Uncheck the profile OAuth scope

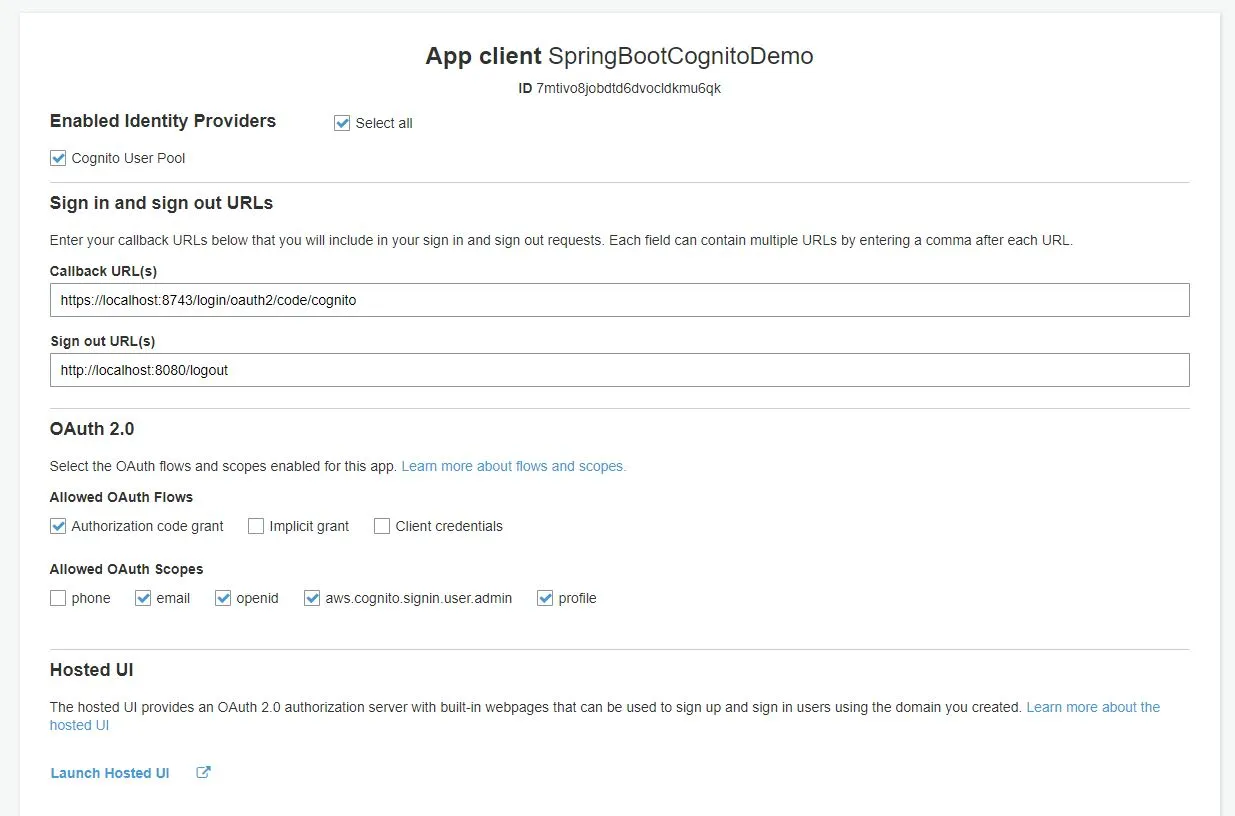click(x=545, y=597)
